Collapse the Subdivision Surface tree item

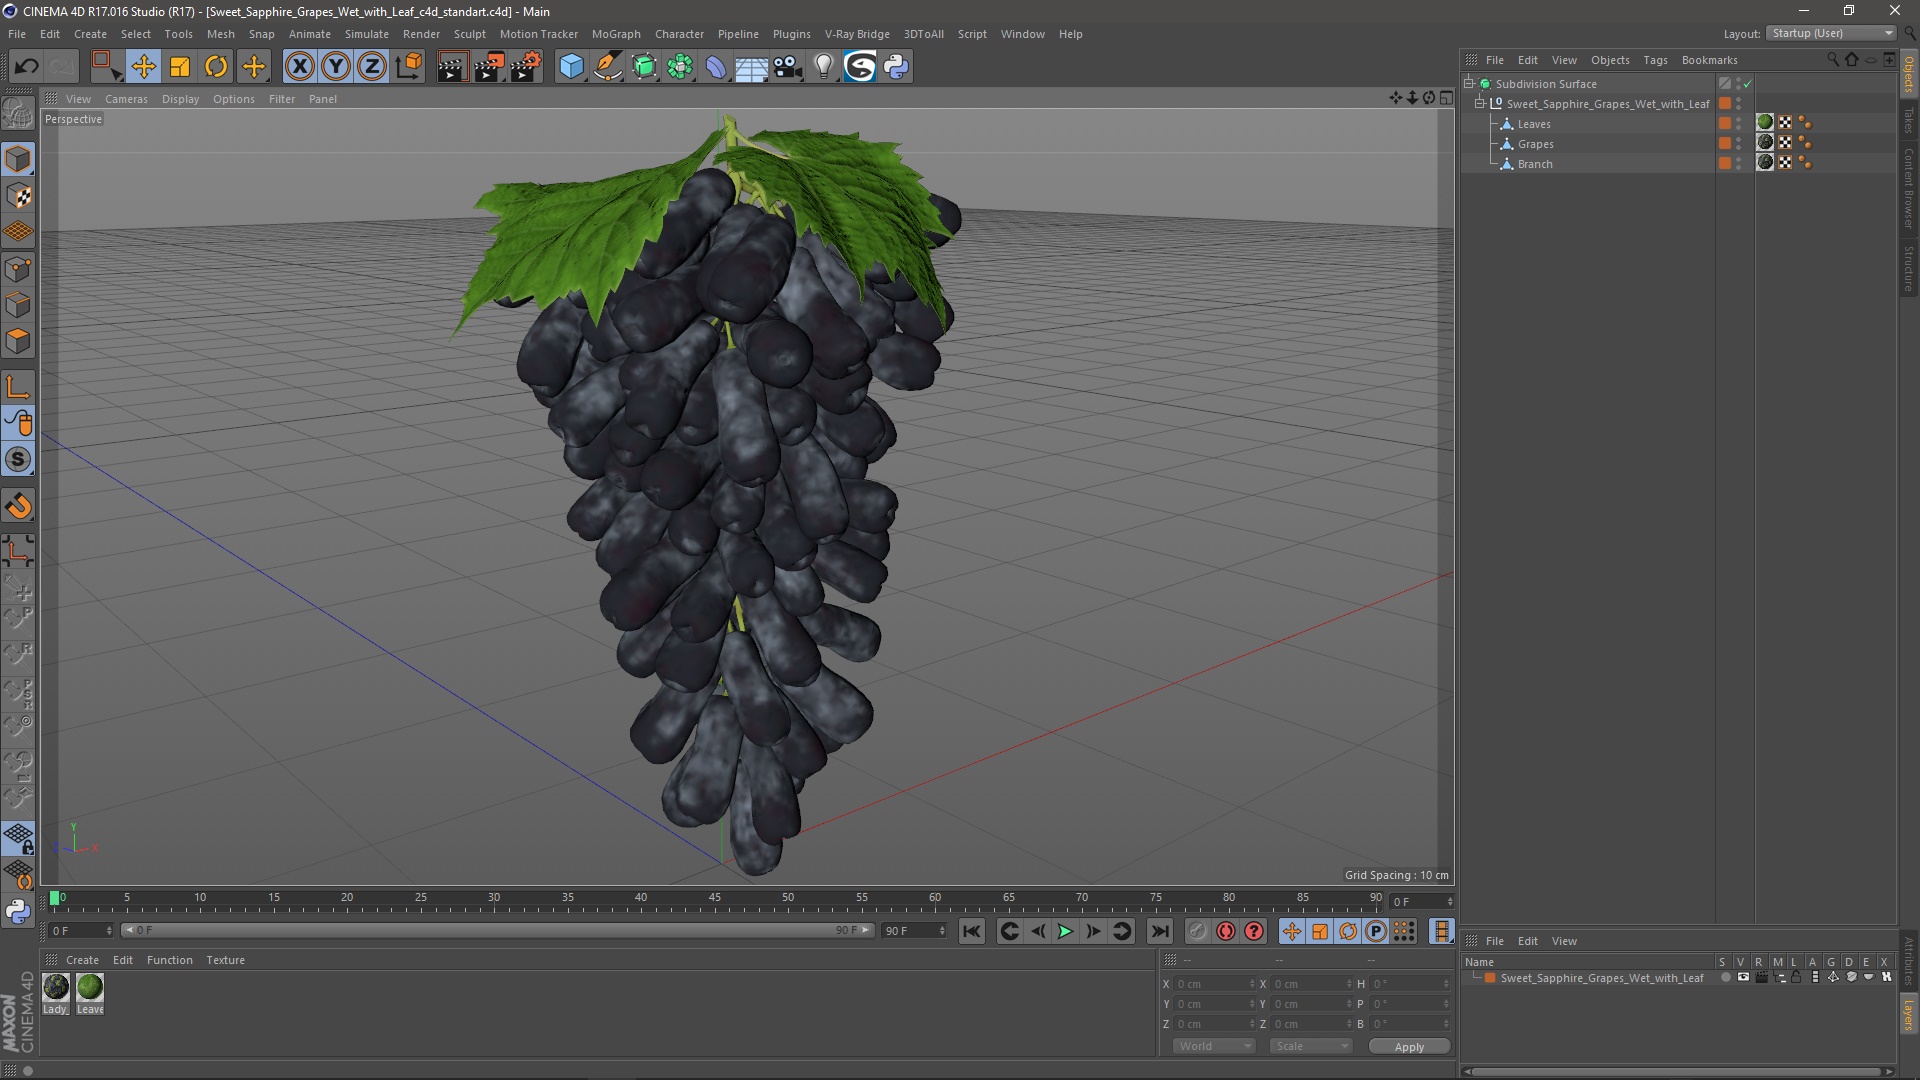click(x=1469, y=83)
